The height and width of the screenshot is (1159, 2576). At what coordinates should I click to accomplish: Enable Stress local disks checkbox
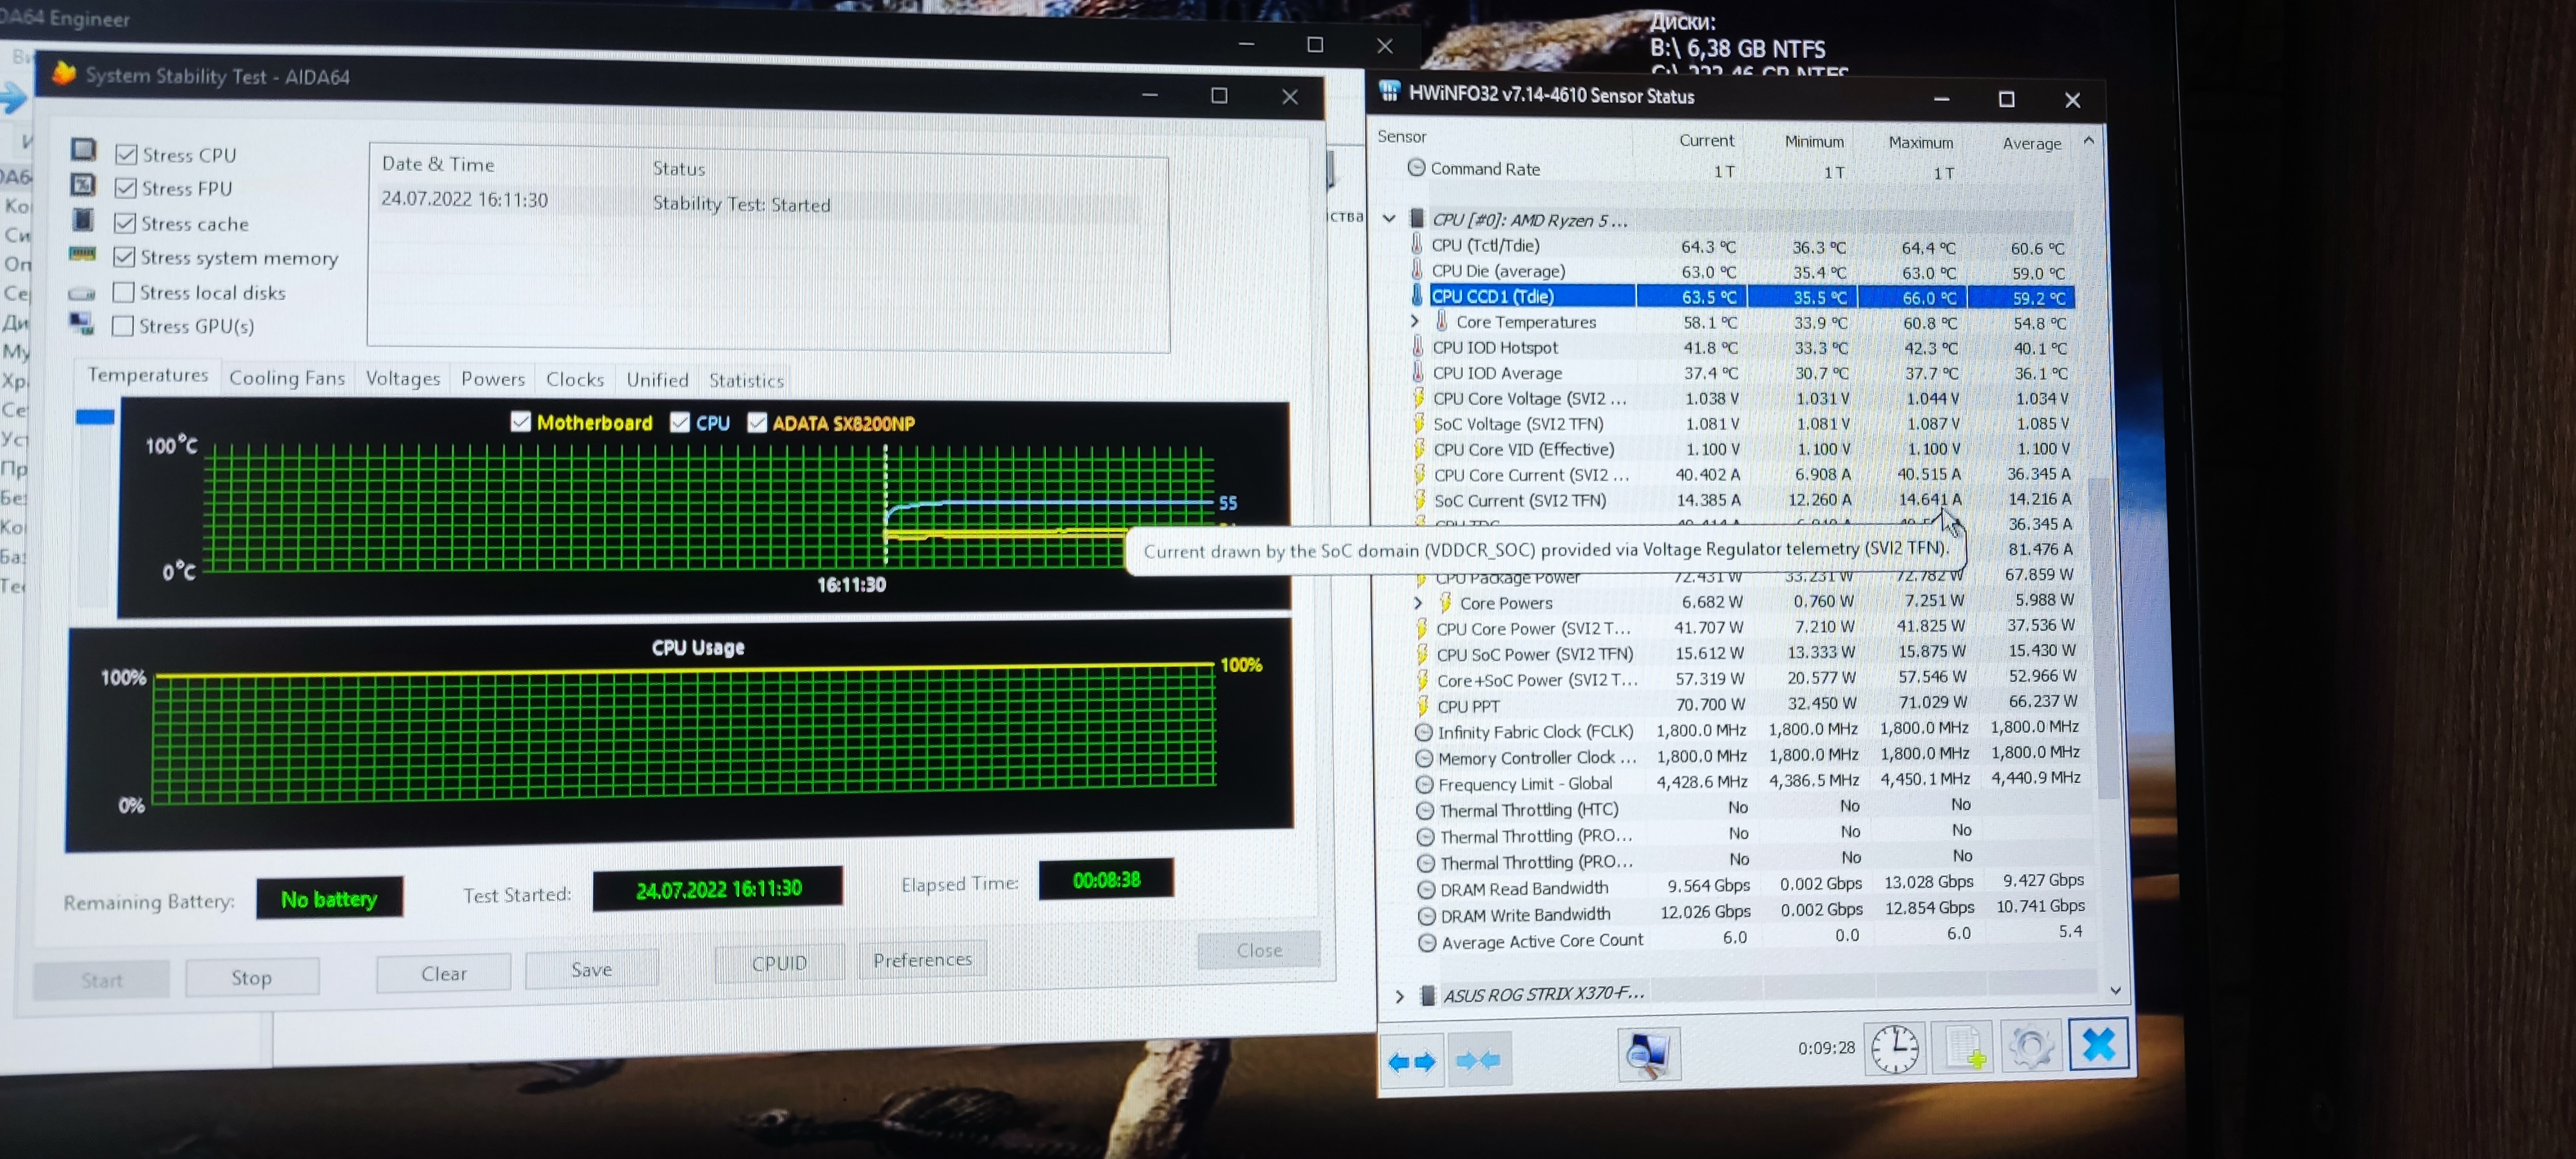pos(124,292)
